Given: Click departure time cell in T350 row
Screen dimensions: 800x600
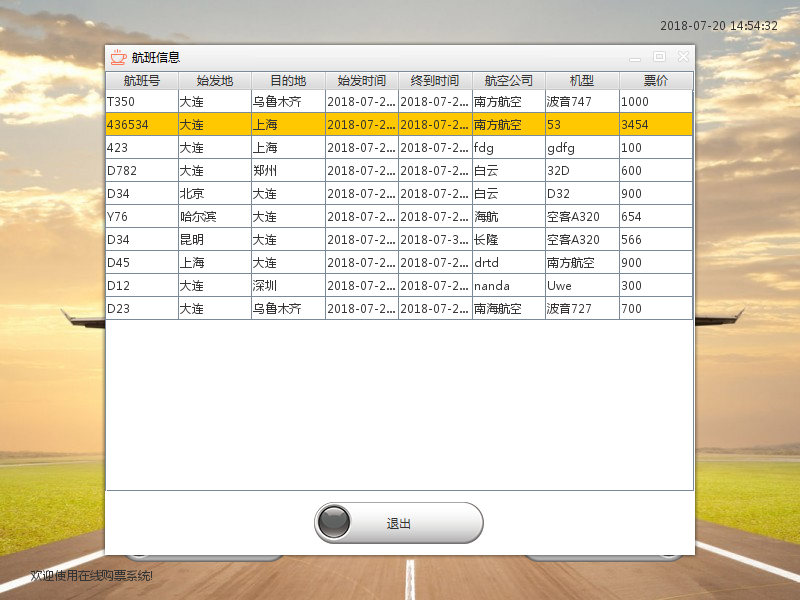Looking at the screenshot, I should coord(362,102).
